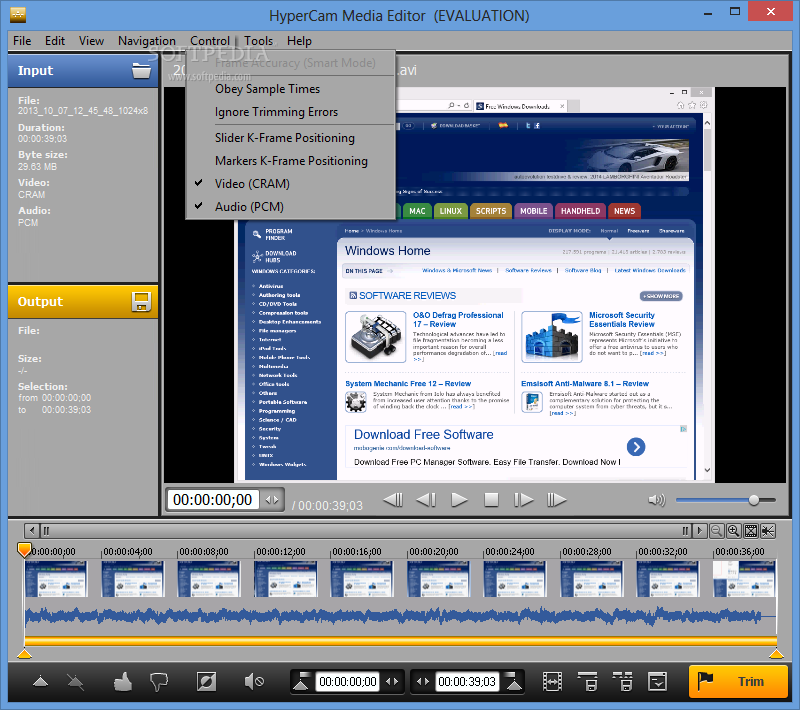Open input file folder icon
This screenshot has height=710, width=800.
141,70
